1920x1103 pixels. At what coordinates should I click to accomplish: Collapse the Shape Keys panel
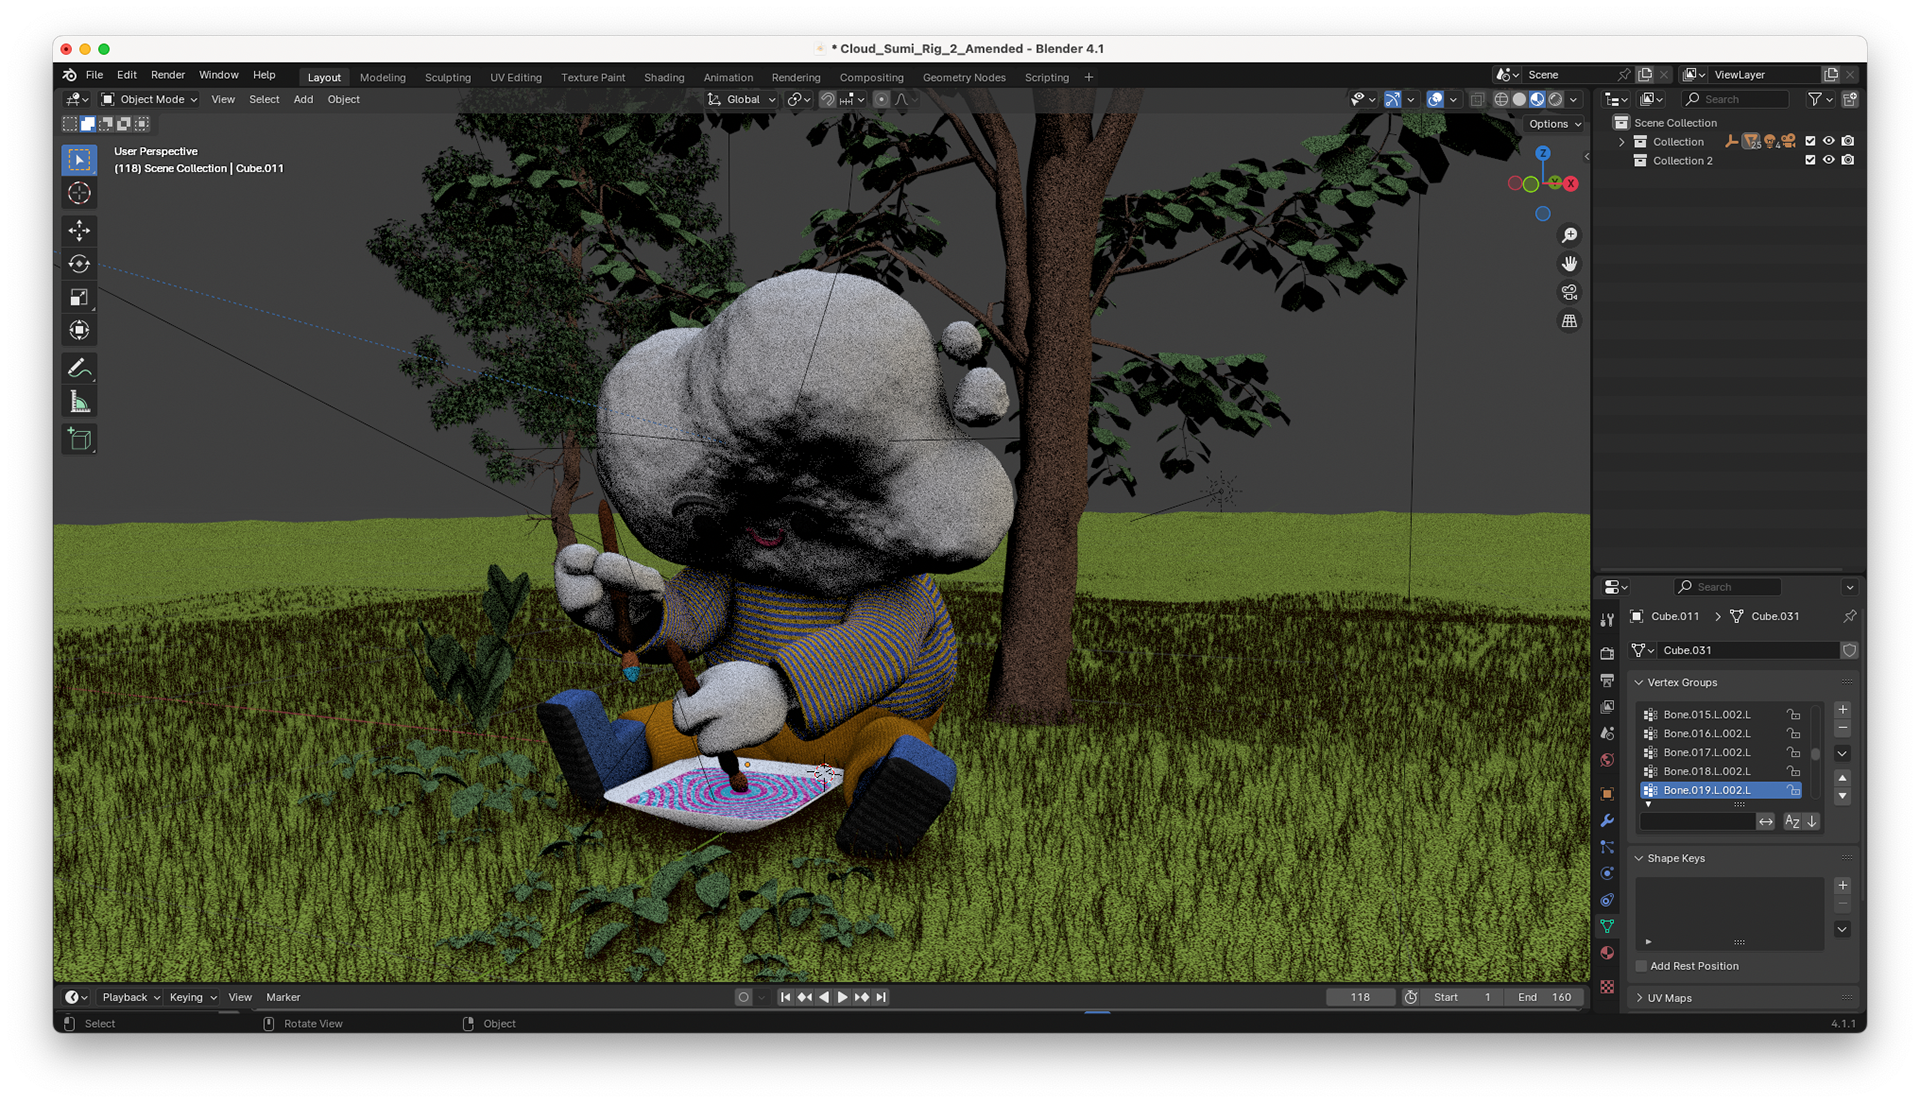(1639, 858)
